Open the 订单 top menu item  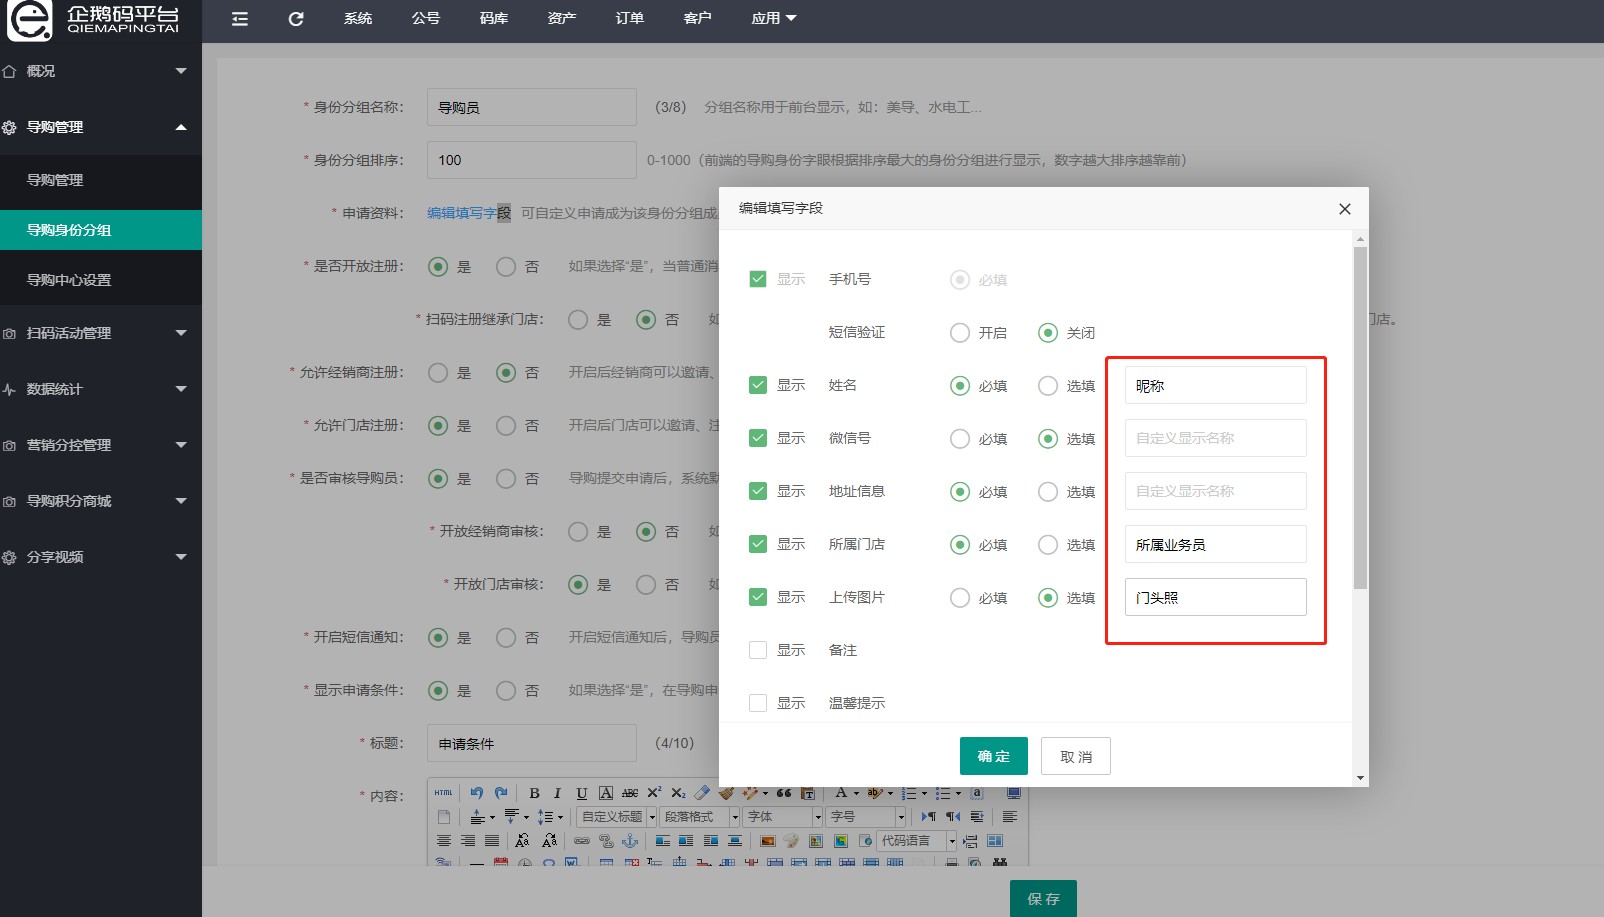(x=629, y=19)
